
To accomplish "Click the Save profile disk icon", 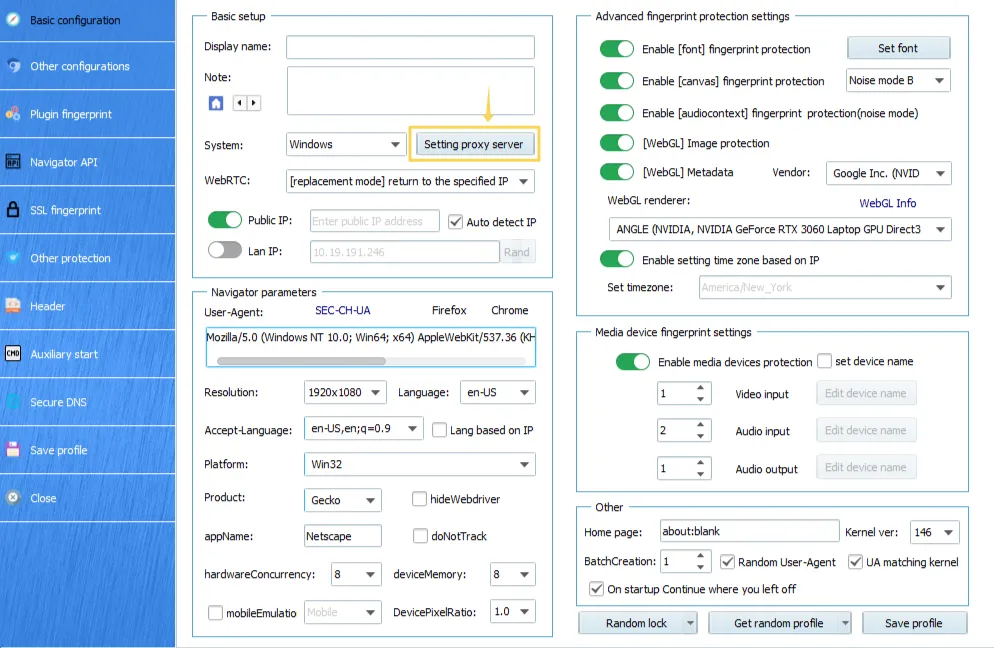I will click(x=13, y=450).
